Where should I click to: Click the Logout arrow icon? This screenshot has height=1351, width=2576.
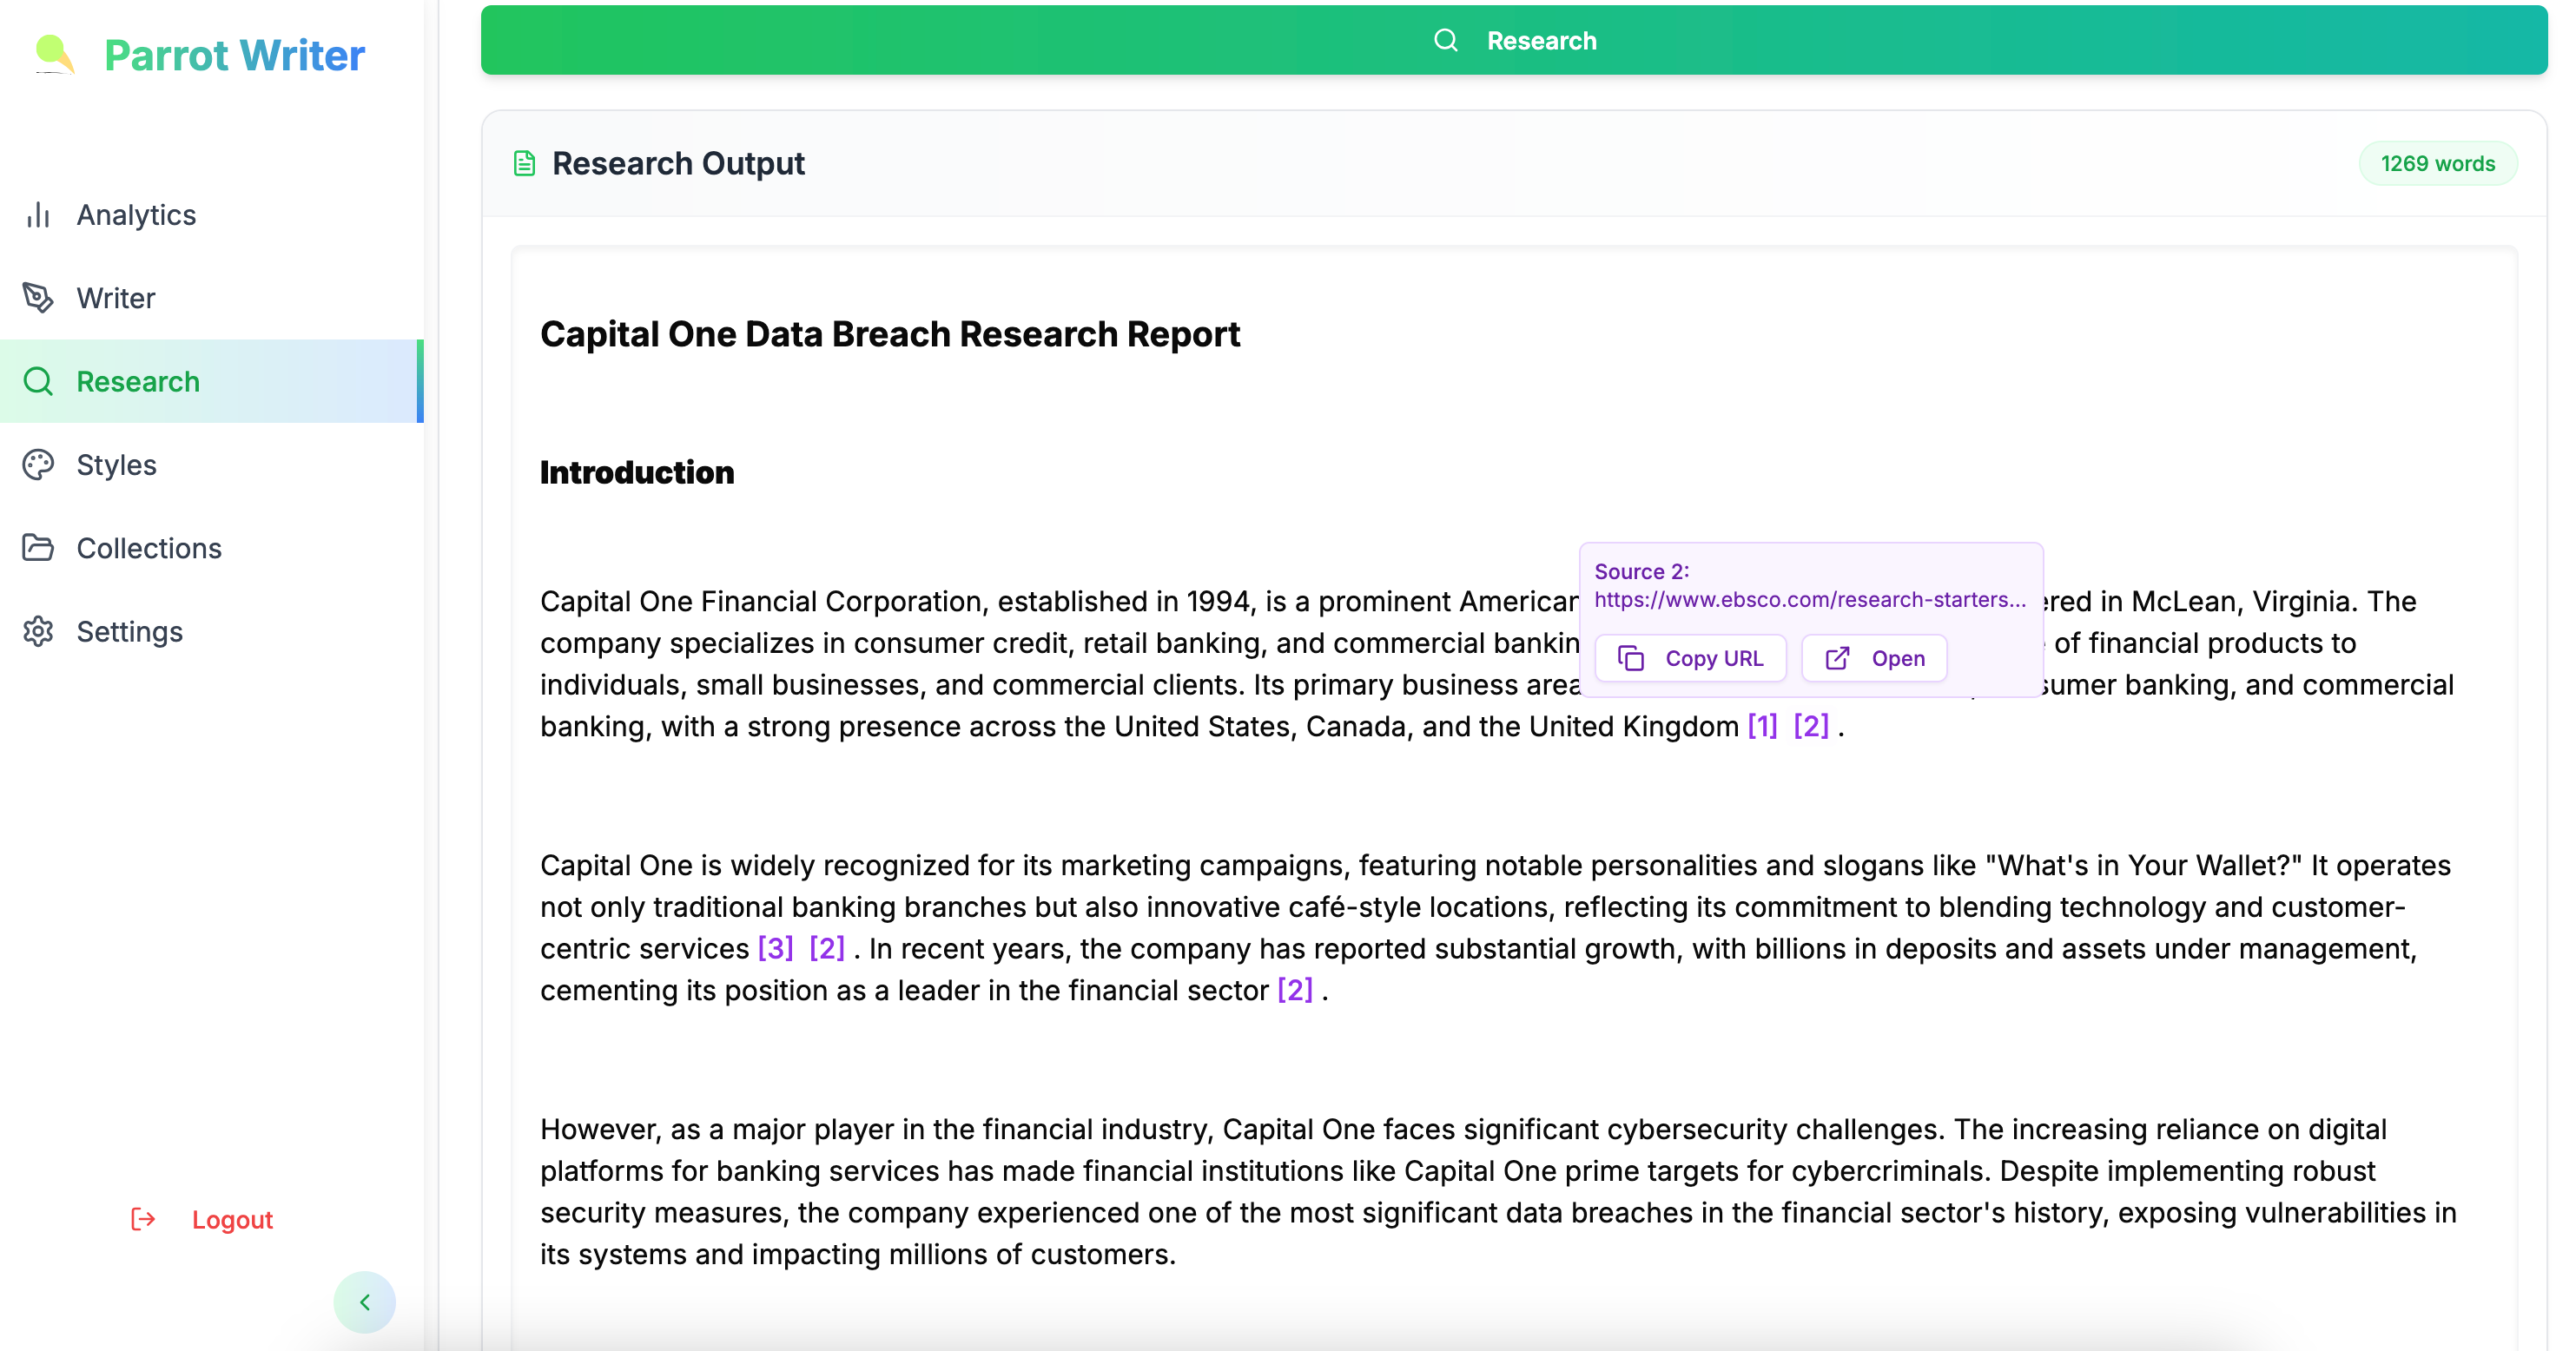click(x=143, y=1219)
